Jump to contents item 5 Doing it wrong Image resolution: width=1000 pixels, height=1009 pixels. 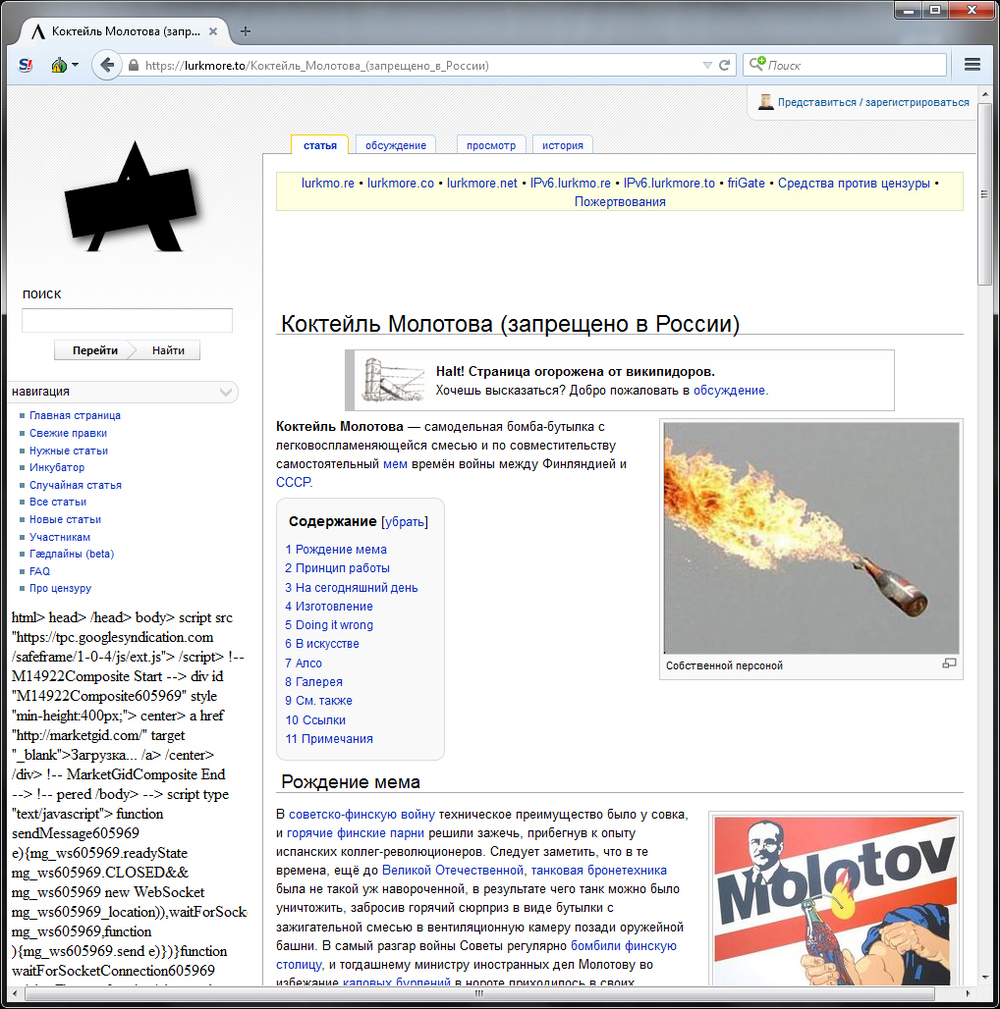click(x=329, y=625)
